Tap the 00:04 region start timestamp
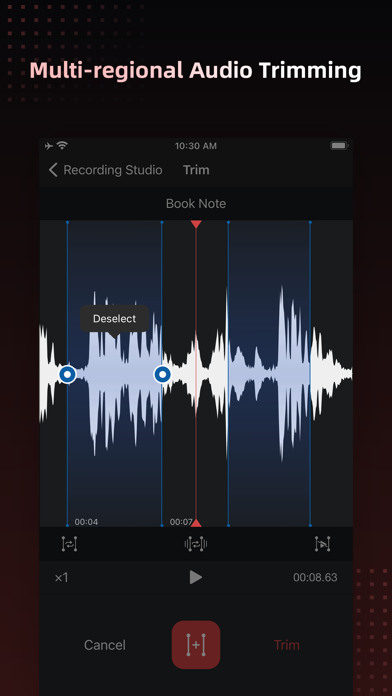392x696 pixels. click(86, 522)
